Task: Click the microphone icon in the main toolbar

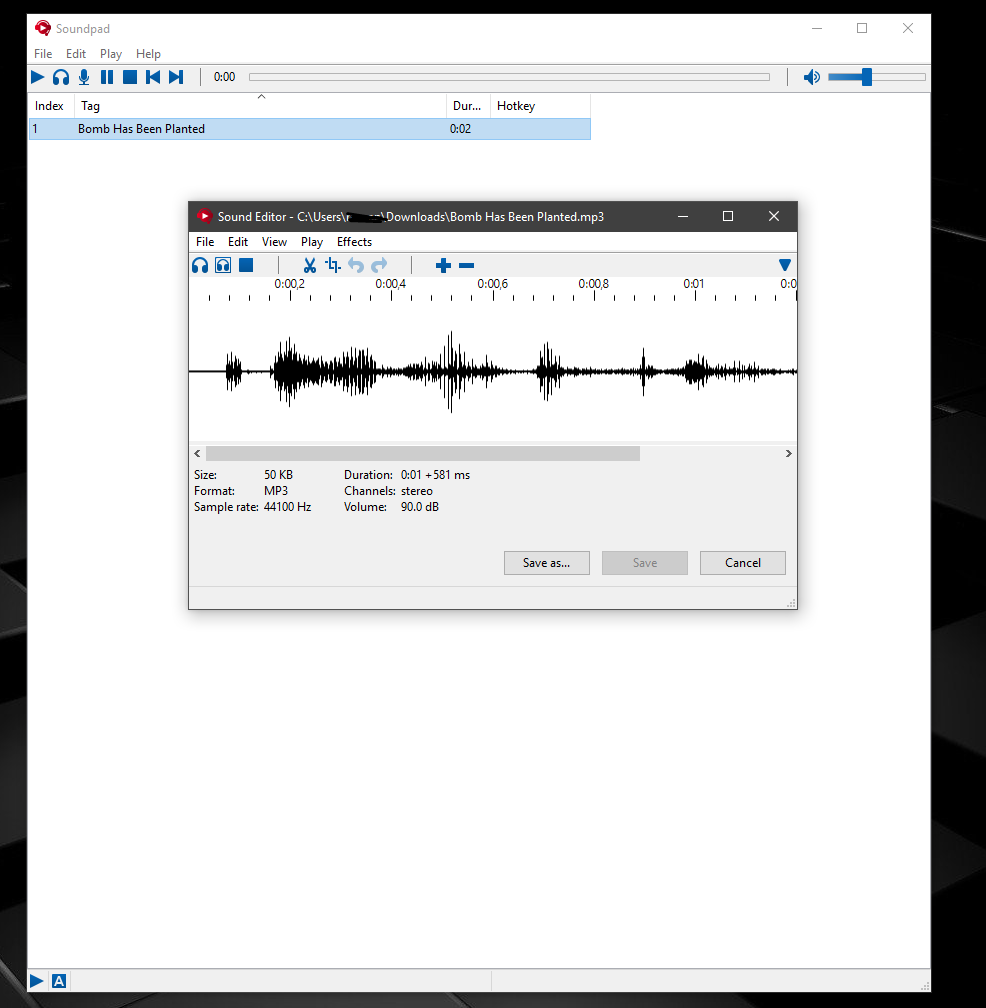Action: coord(84,77)
